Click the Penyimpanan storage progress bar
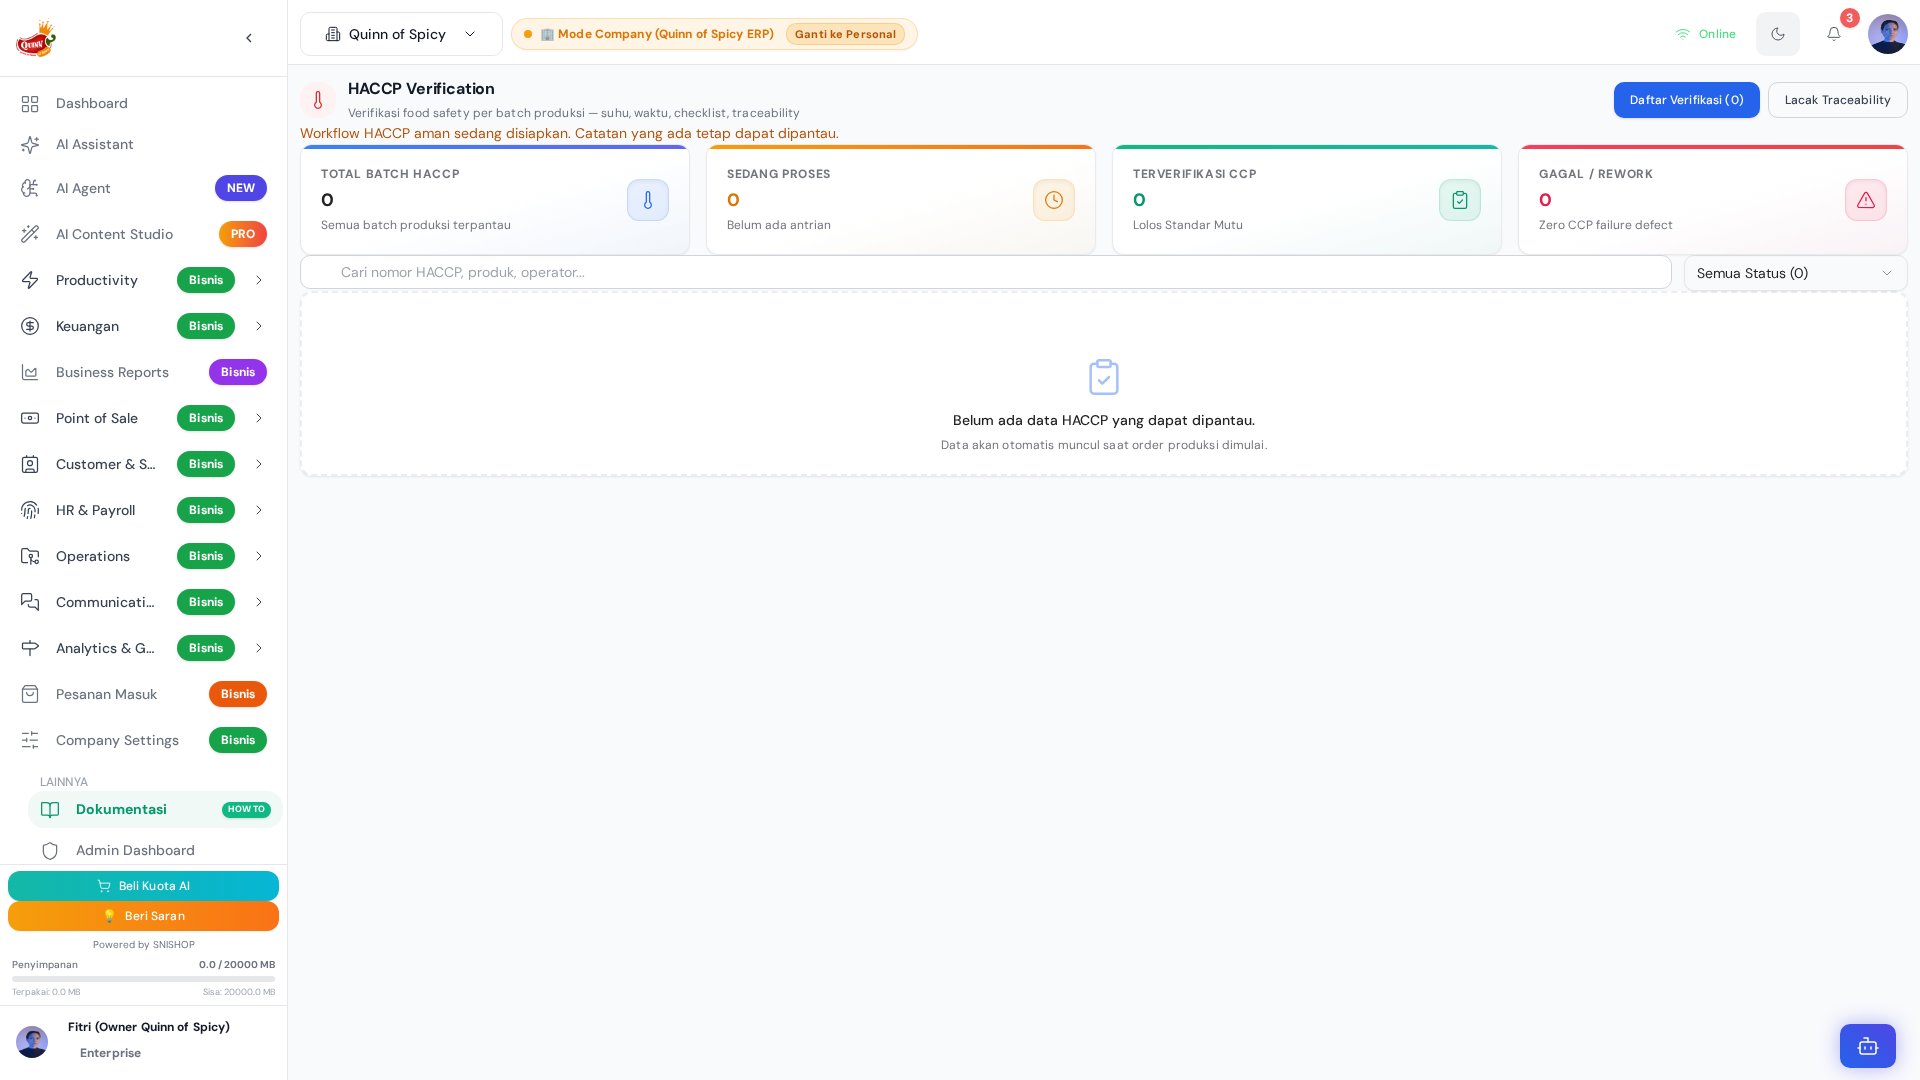 click(143, 979)
